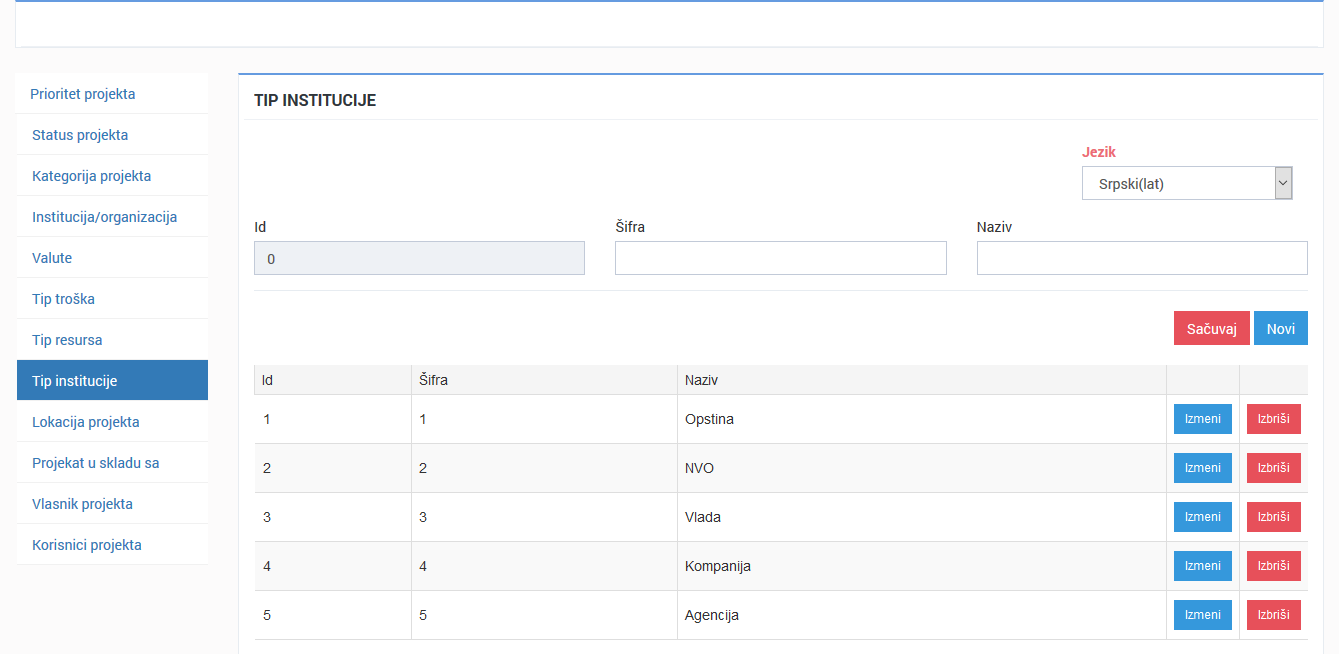
Task: Click Izbriši for the Agencija row
Action: point(1273,615)
